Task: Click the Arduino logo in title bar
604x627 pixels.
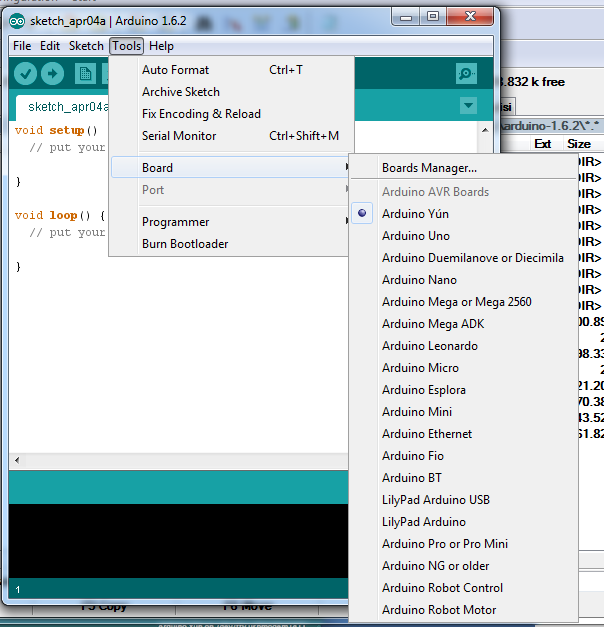Action: [x=18, y=21]
